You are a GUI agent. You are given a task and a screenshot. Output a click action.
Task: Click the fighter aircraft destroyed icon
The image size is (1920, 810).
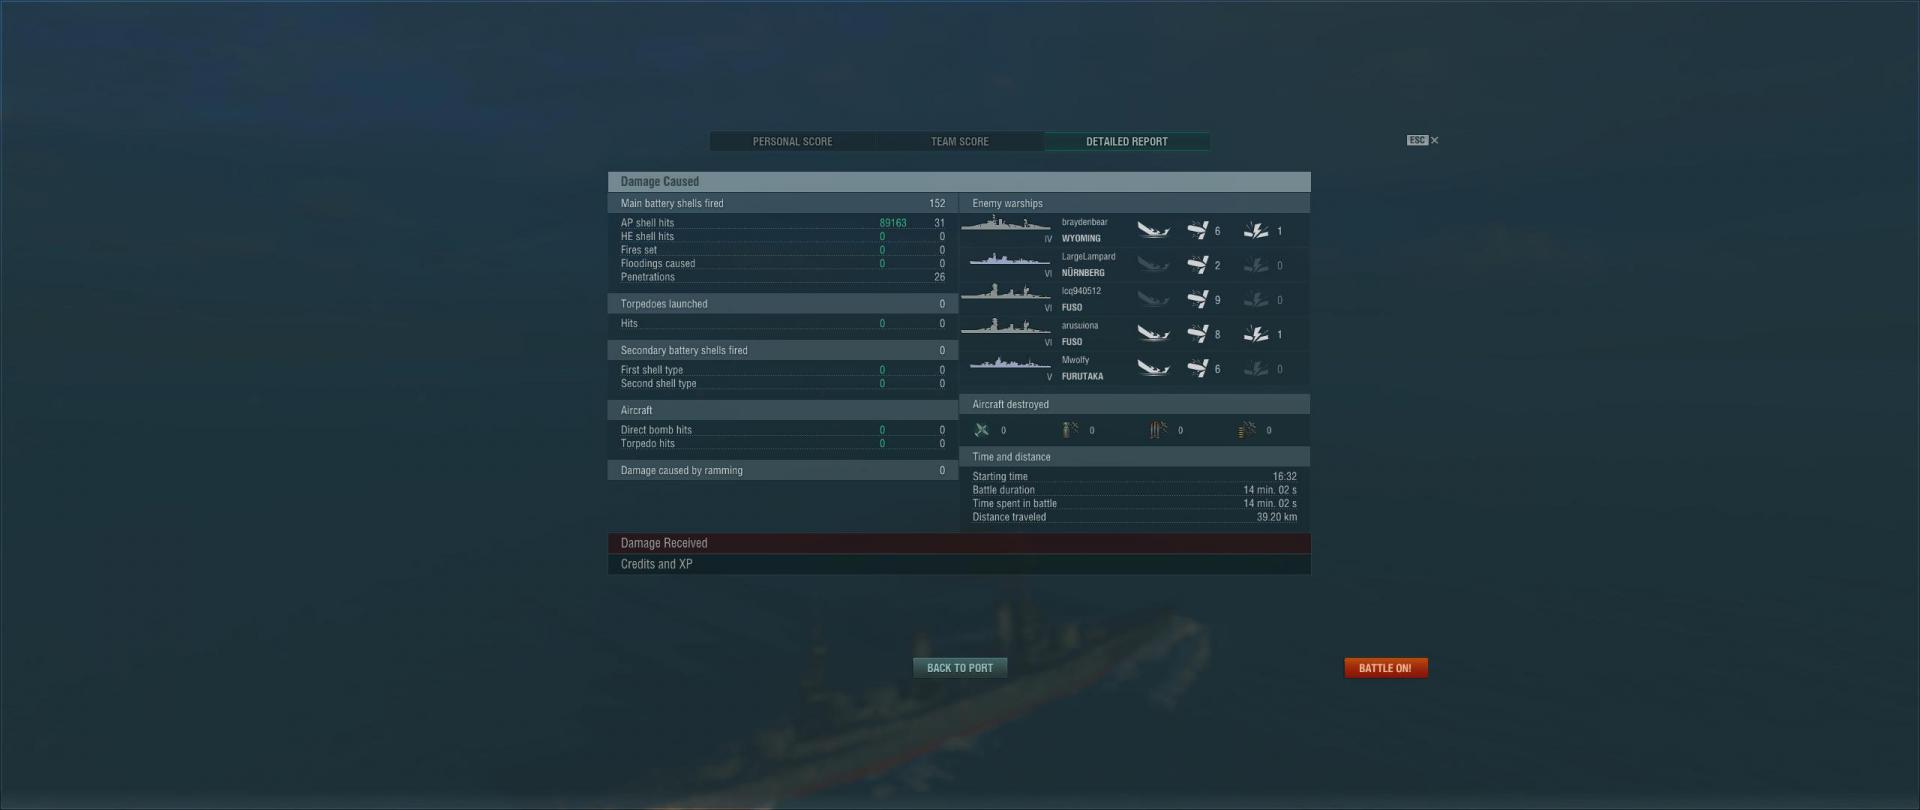982,430
